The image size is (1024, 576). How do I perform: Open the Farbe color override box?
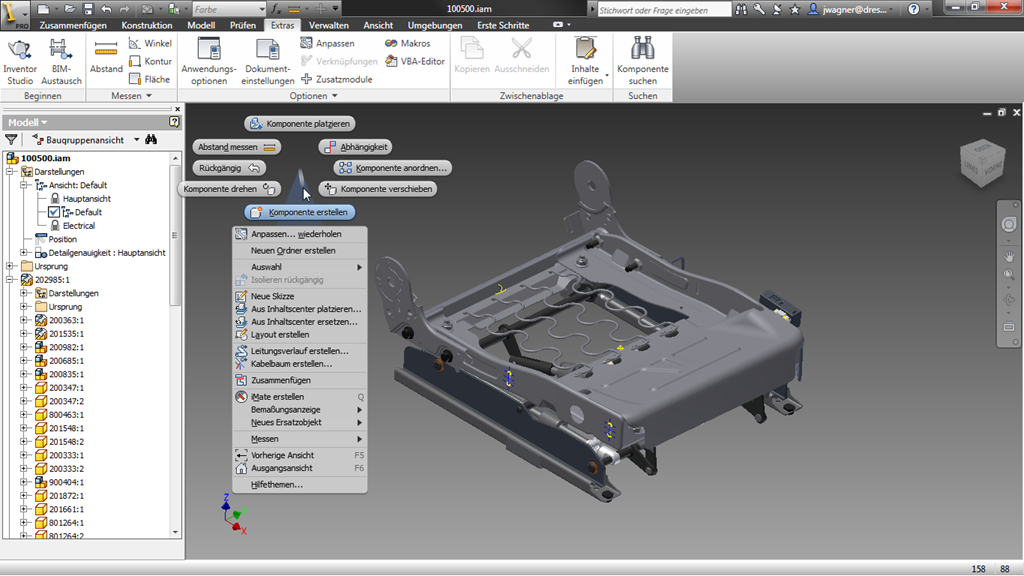pyautogui.click(x=229, y=9)
